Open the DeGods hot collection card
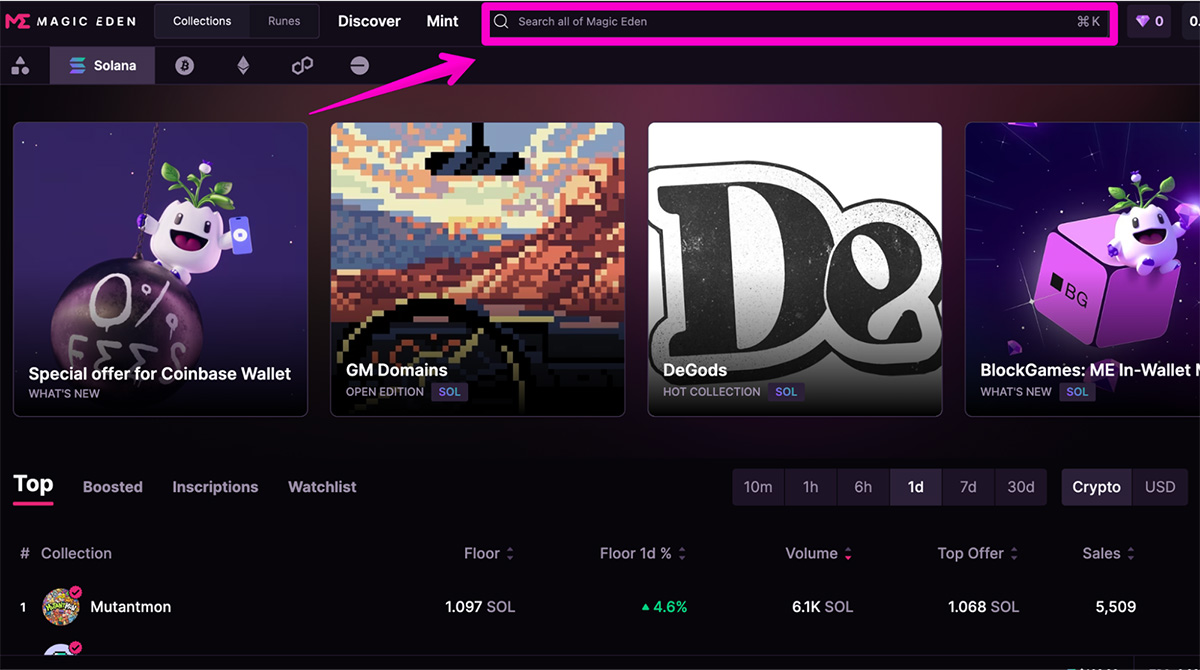The height and width of the screenshot is (670, 1200). pos(795,269)
